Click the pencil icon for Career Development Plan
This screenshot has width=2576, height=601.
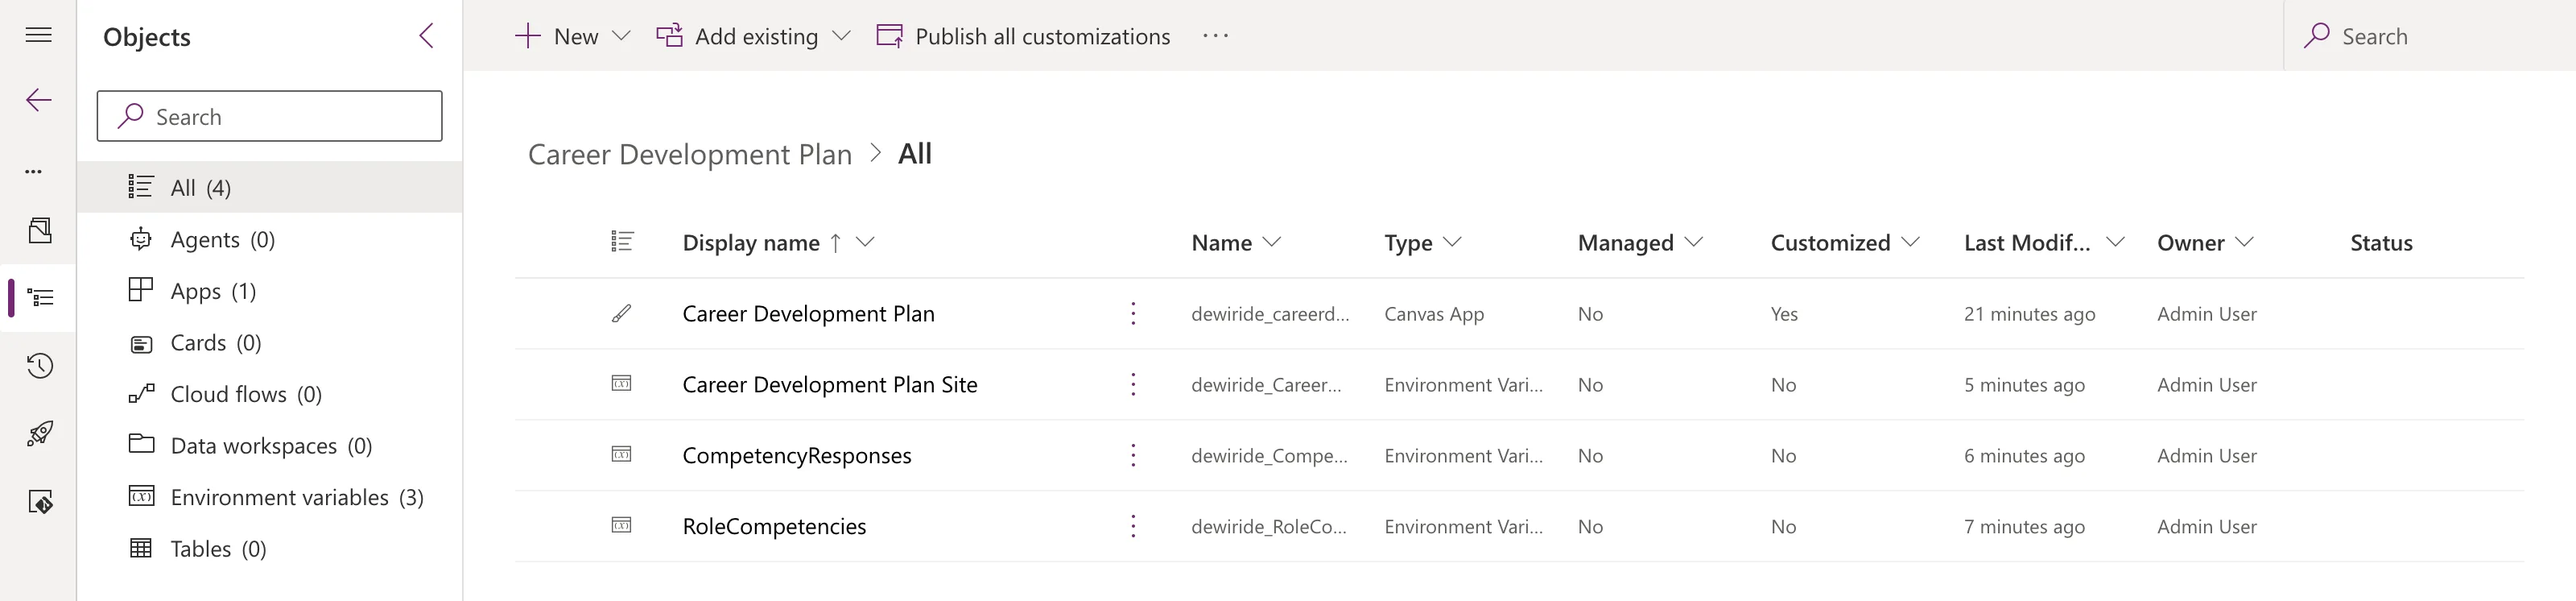(x=621, y=314)
